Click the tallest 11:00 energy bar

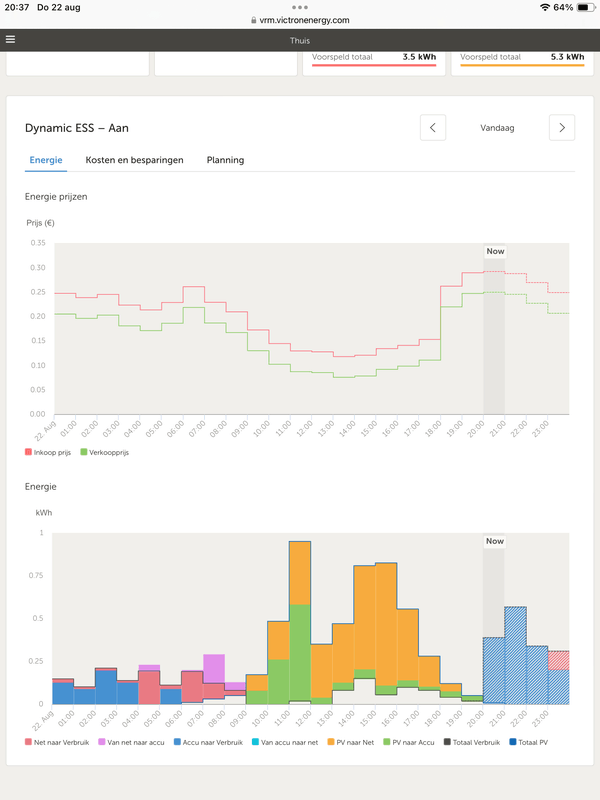300,620
